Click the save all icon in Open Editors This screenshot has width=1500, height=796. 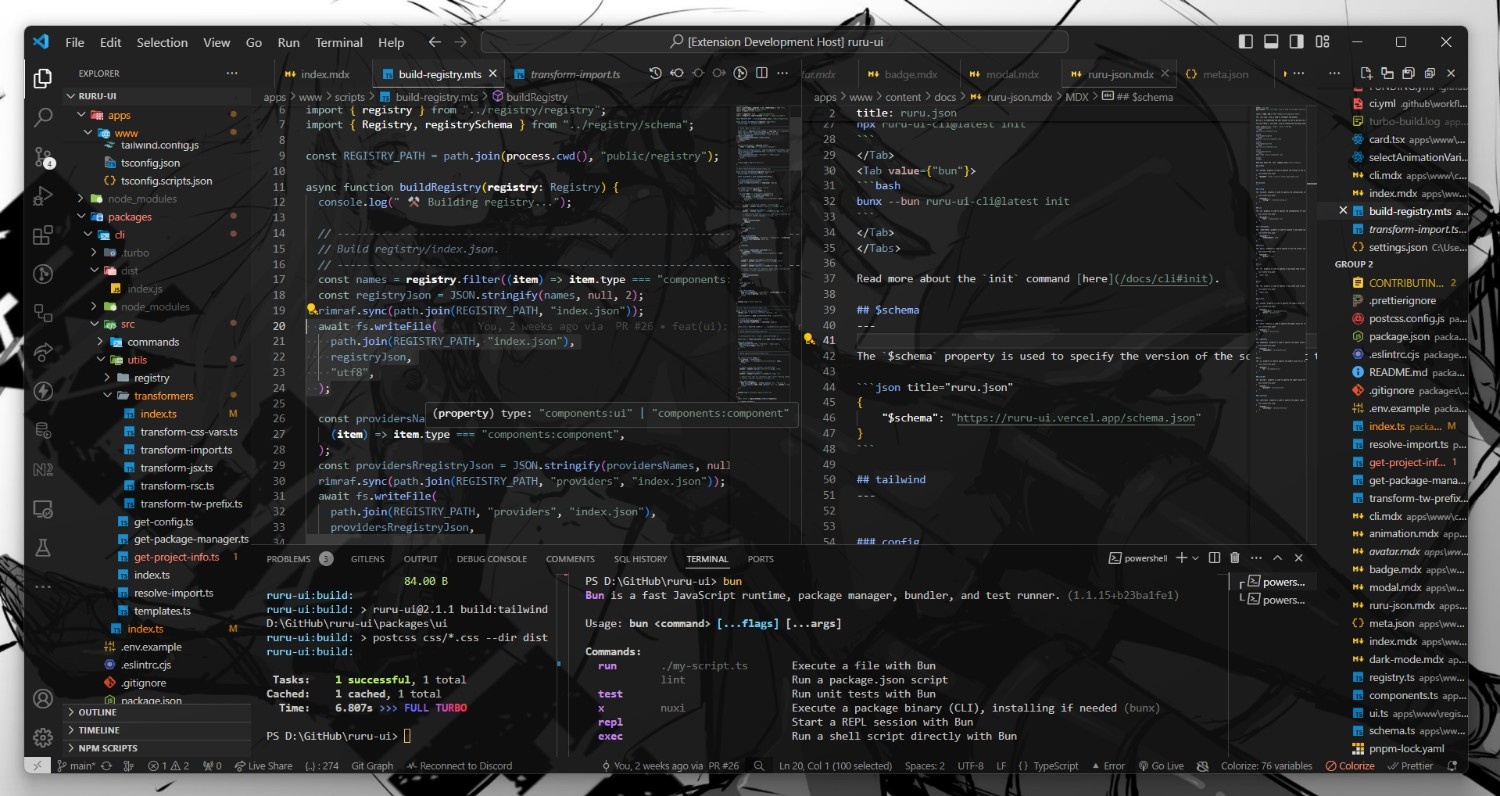click(x=1408, y=73)
